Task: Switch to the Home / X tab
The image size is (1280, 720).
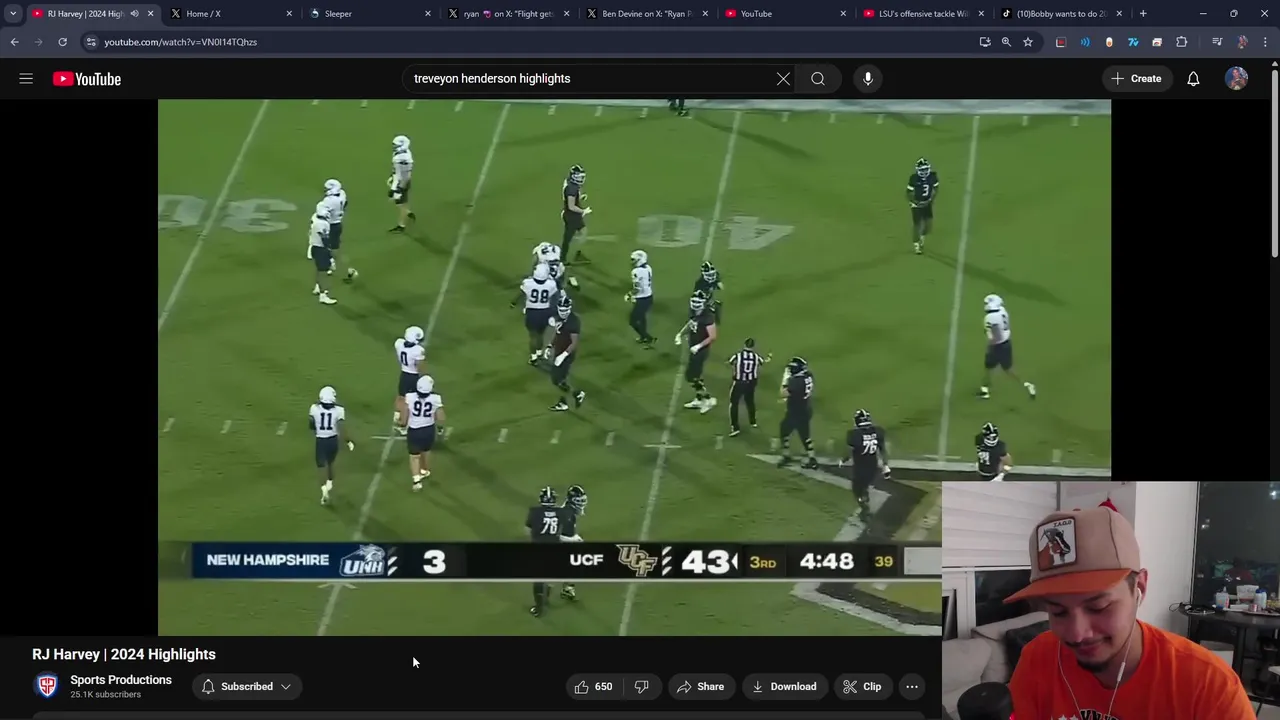Action: click(x=232, y=14)
